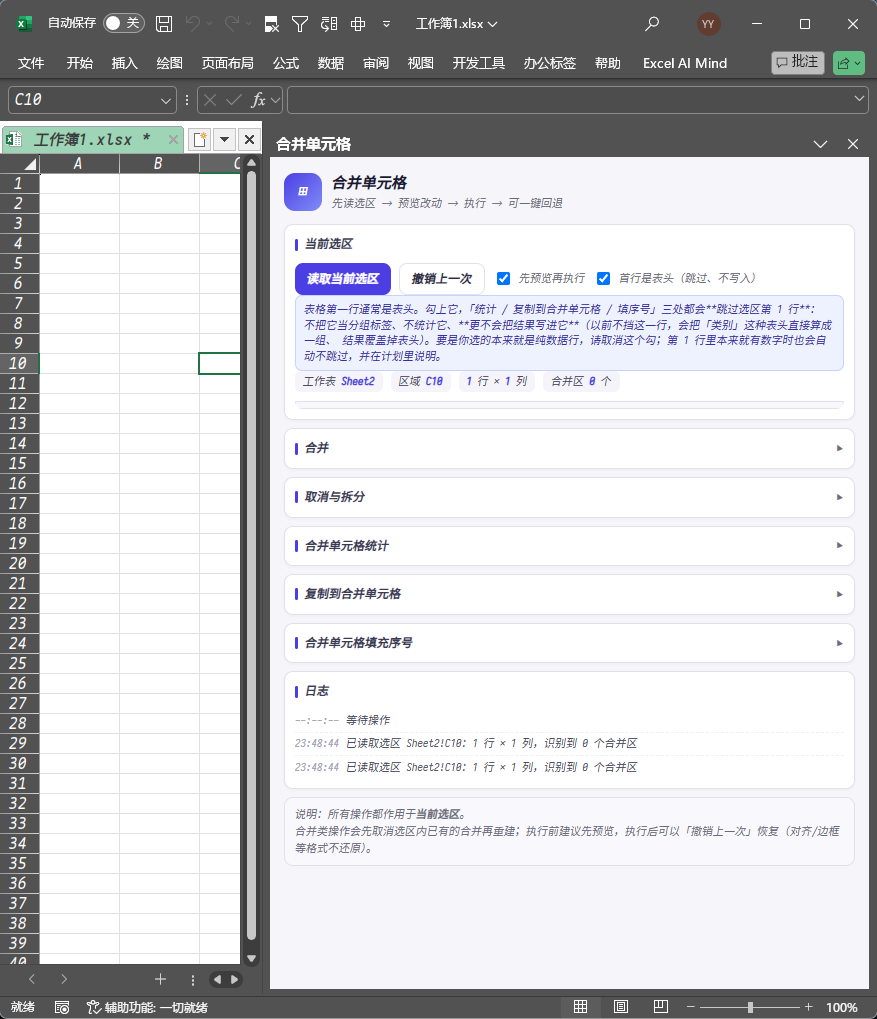
Task: Click the new document icon beside workbook tab
Action: pyautogui.click(x=200, y=140)
